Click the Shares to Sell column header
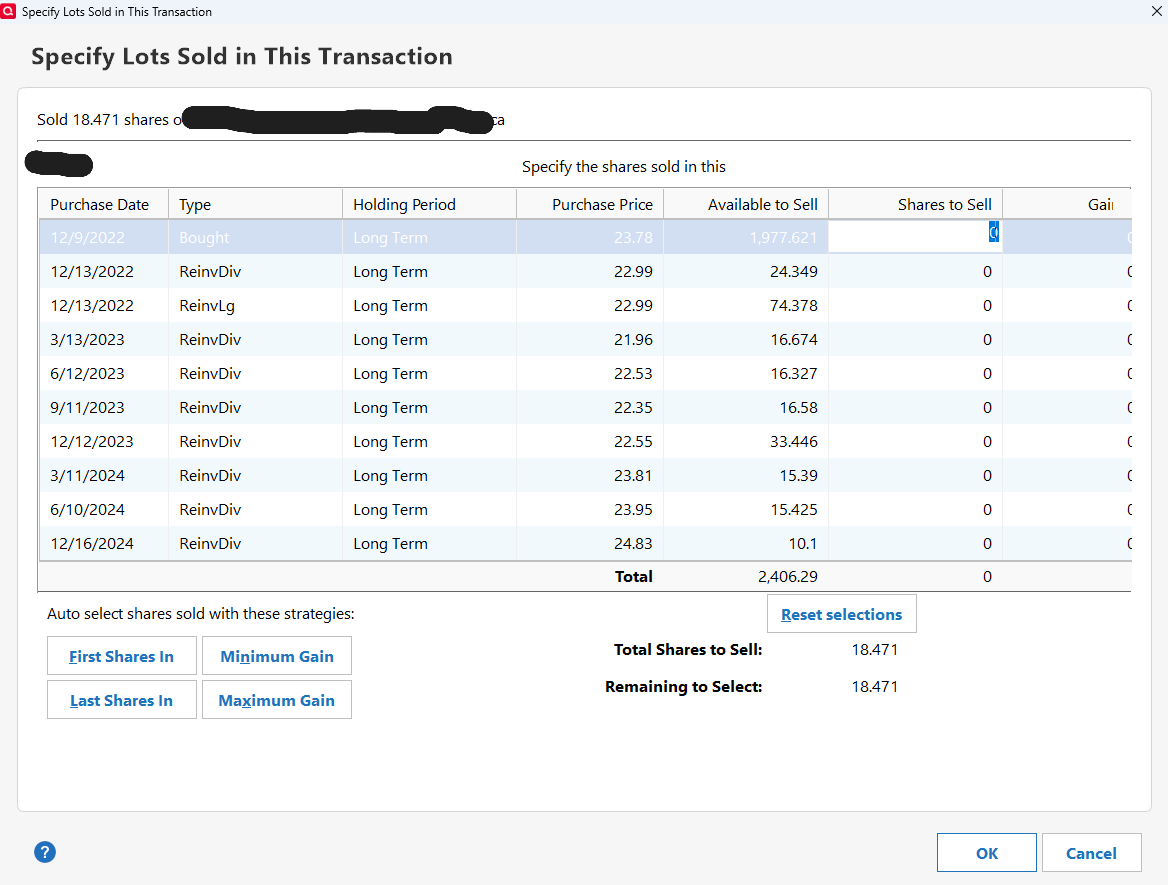The image size is (1168, 885). point(944,204)
